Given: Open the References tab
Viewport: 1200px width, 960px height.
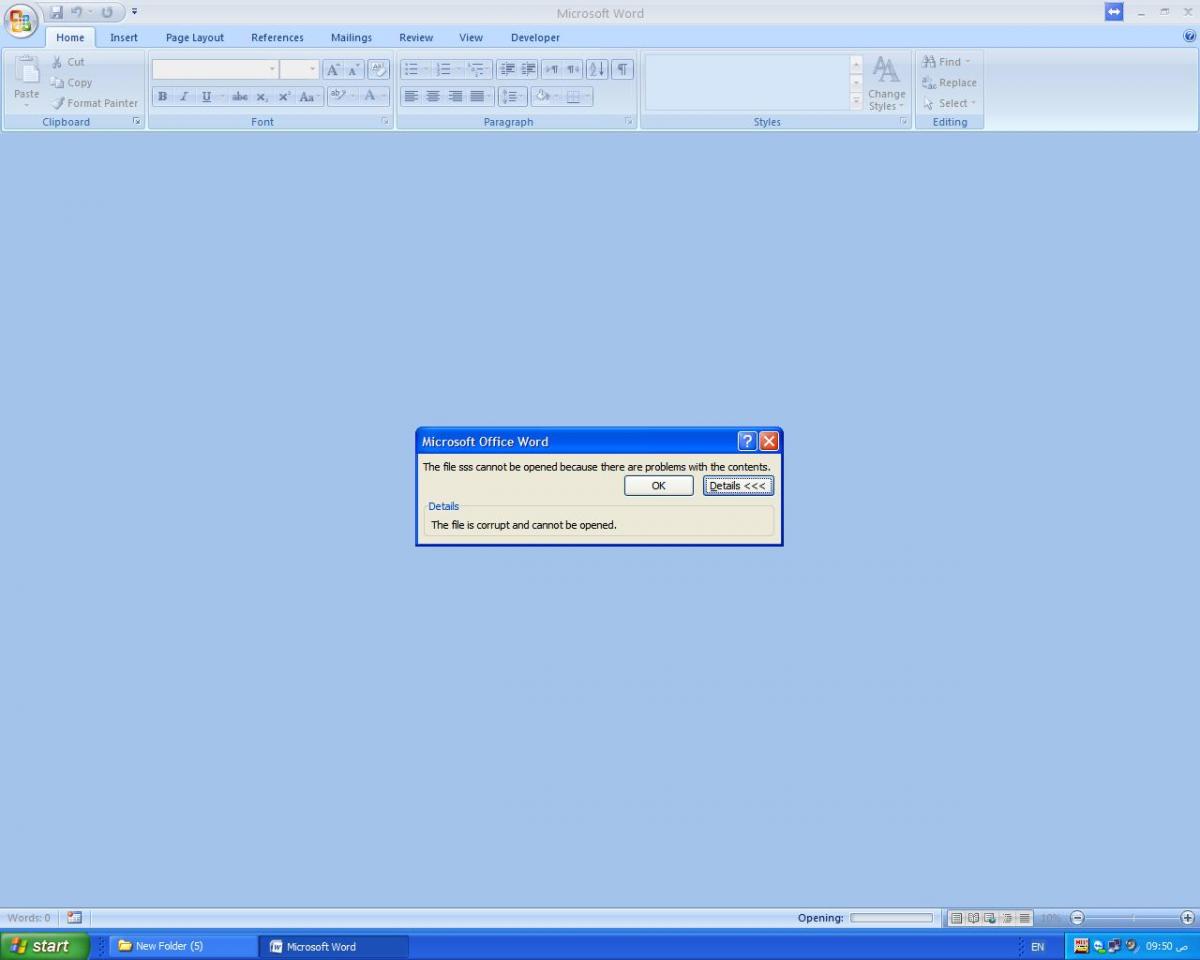Looking at the screenshot, I should tap(277, 37).
